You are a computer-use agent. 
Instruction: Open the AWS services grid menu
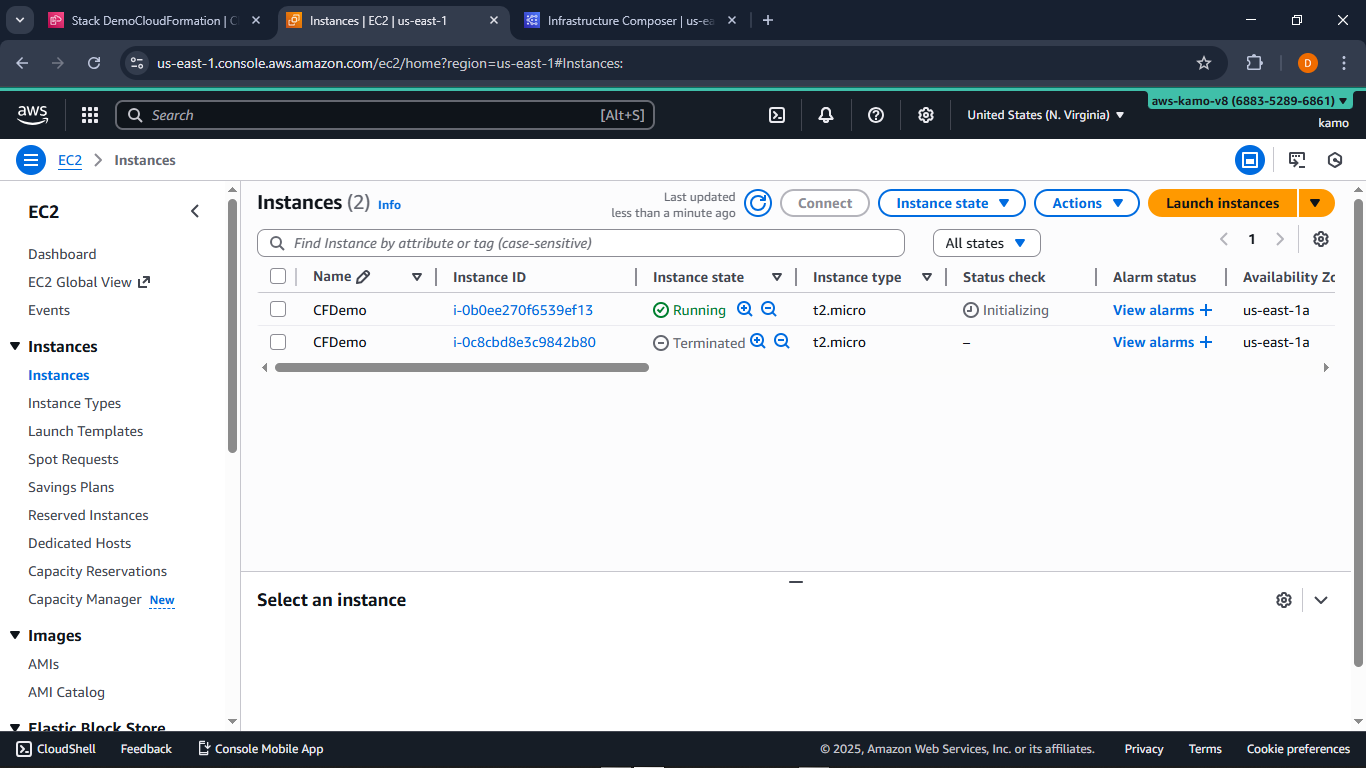click(x=89, y=115)
